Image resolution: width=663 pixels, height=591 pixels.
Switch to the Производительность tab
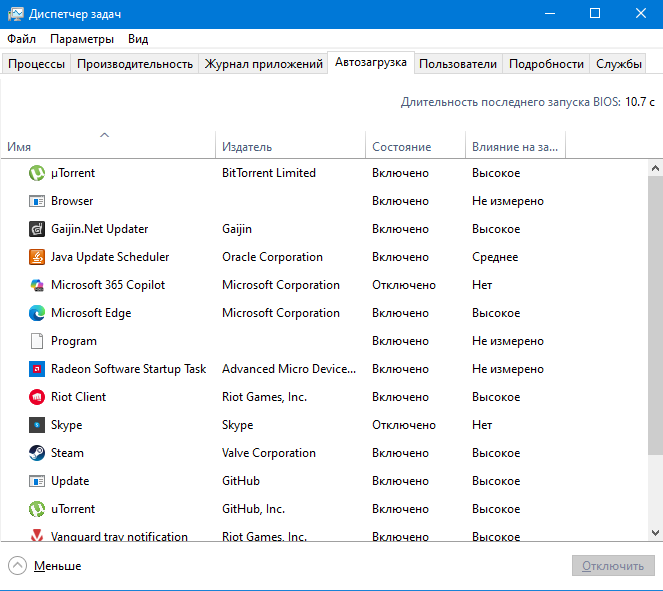(135, 64)
